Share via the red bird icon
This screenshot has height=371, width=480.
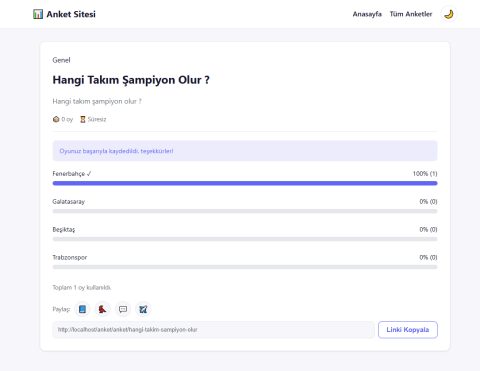pyautogui.click(x=102, y=309)
